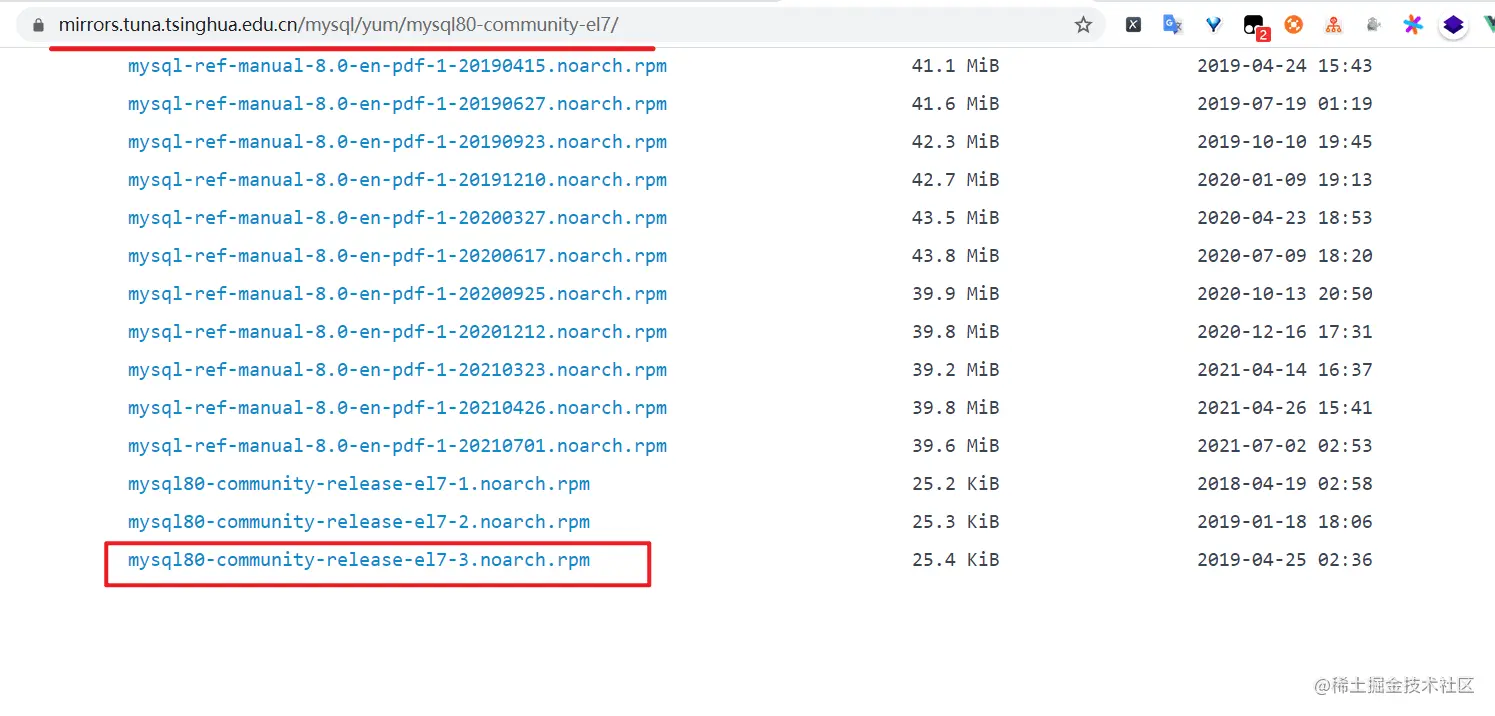Select the 43.8 MiB size text
Image resolution: width=1495 pixels, height=716 pixels.
955,256
